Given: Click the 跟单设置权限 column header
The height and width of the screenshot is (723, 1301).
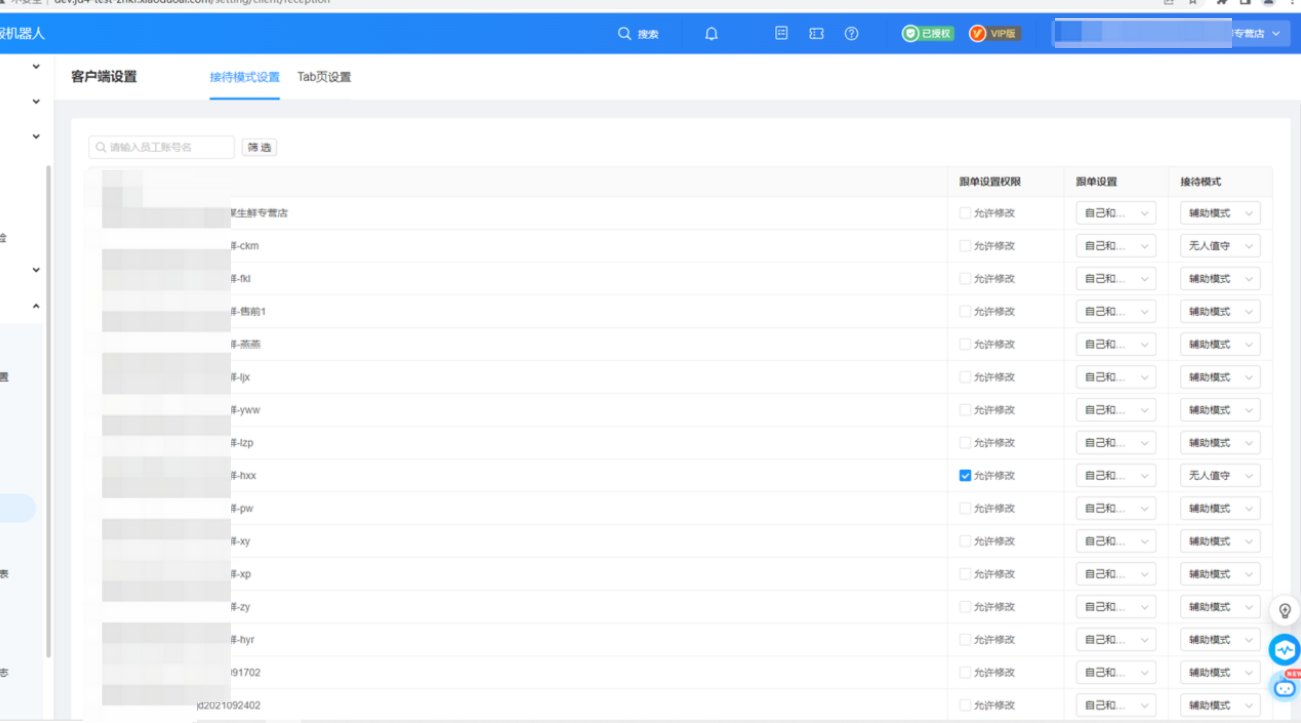Looking at the screenshot, I should pyautogui.click(x=990, y=182).
